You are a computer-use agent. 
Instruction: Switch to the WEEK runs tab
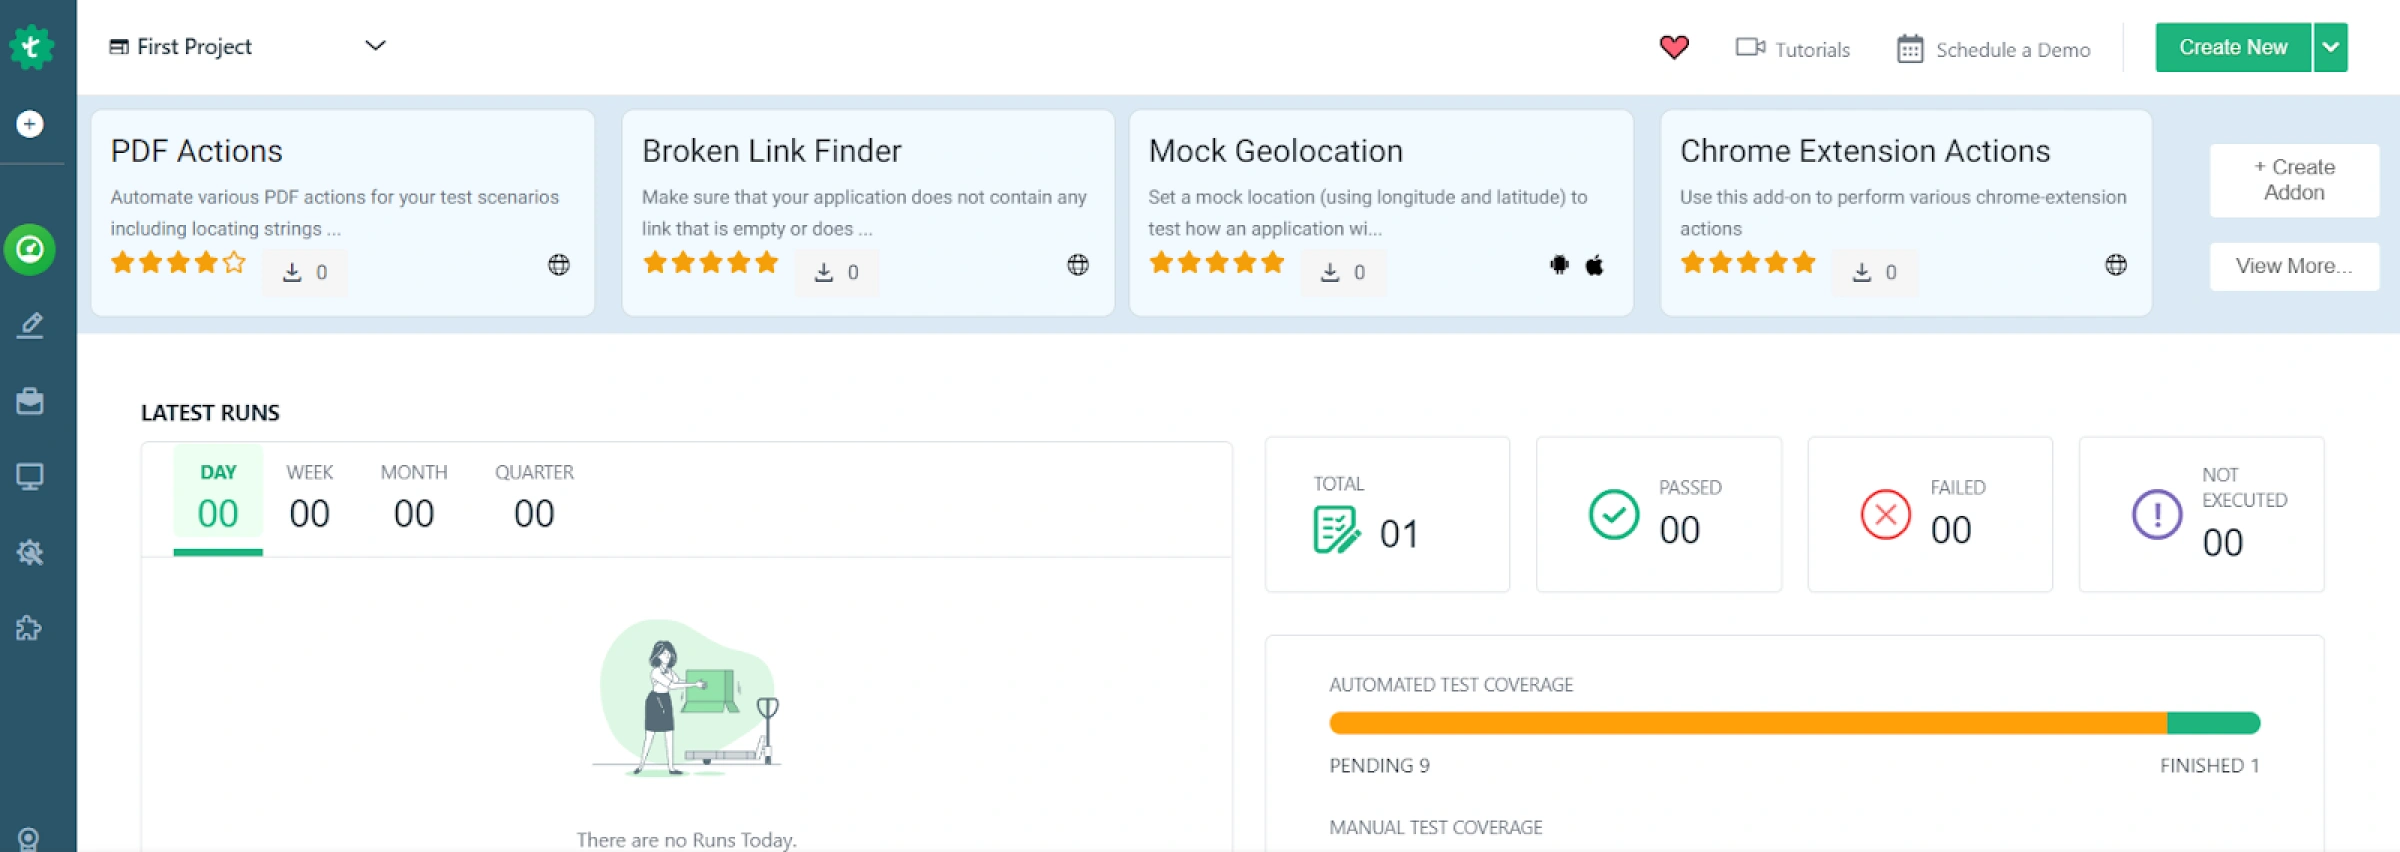click(309, 497)
